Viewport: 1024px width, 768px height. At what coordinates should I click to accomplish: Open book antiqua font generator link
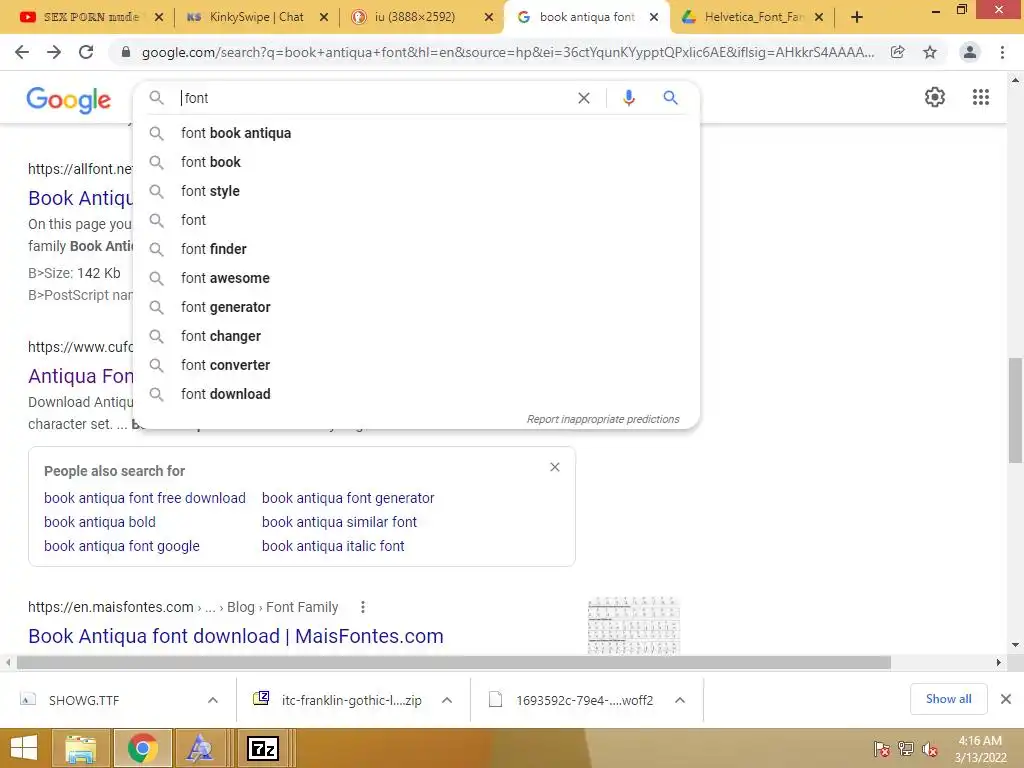click(x=348, y=498)
